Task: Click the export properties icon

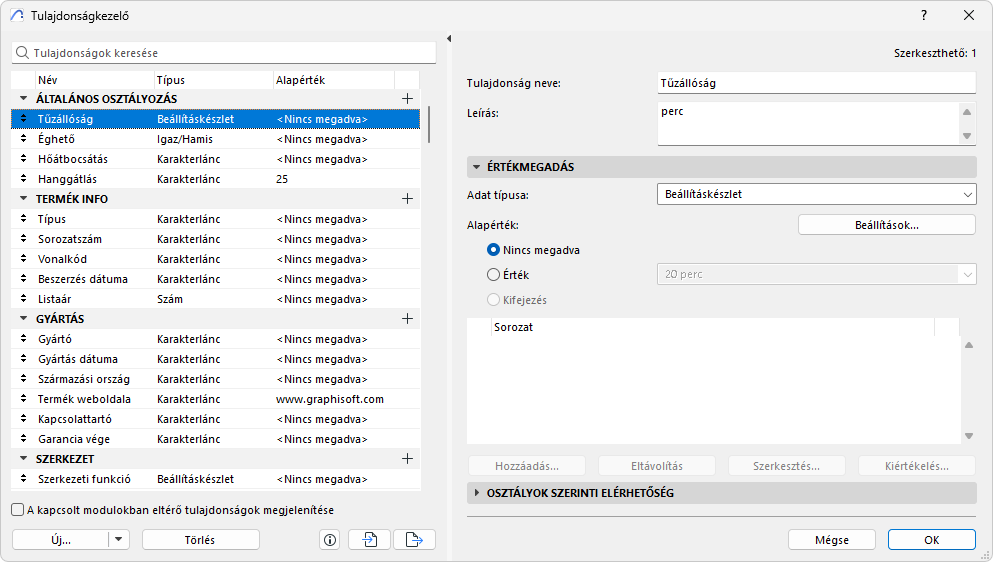Action: 414,540
